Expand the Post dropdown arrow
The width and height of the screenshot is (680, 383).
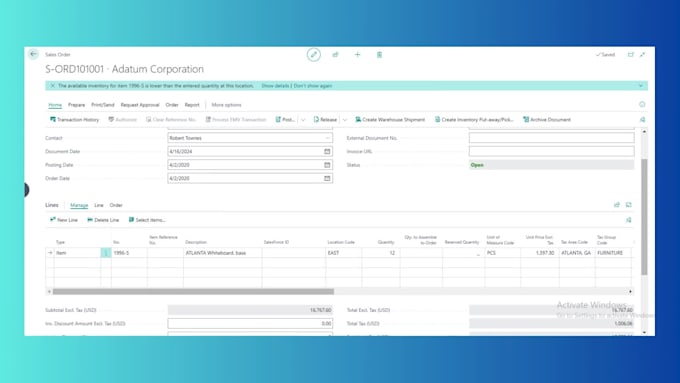(303, 120)
